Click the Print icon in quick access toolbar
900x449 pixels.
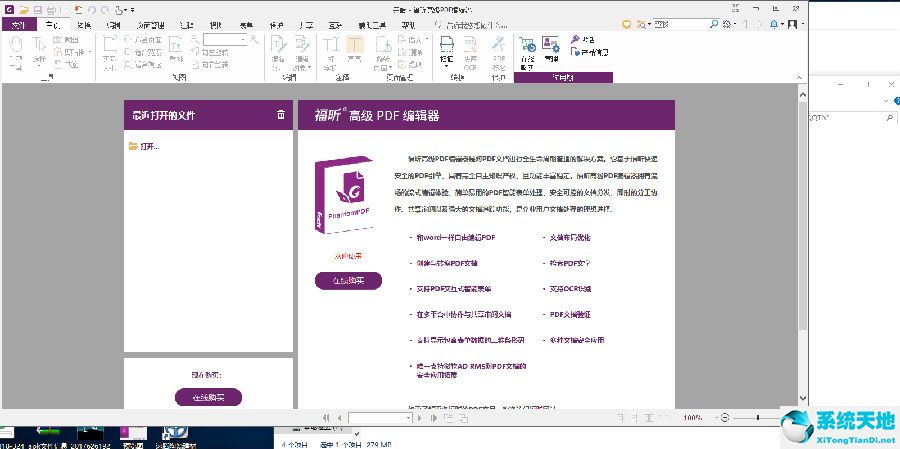pyautogui.click(x=51, y=10)
